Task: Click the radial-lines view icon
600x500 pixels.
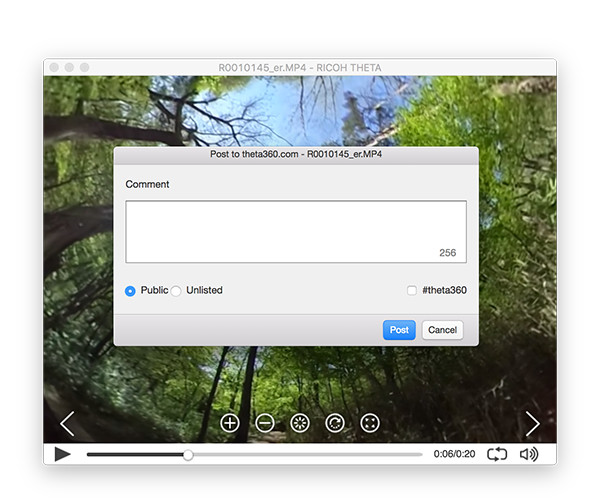Action: coord(300,423)
